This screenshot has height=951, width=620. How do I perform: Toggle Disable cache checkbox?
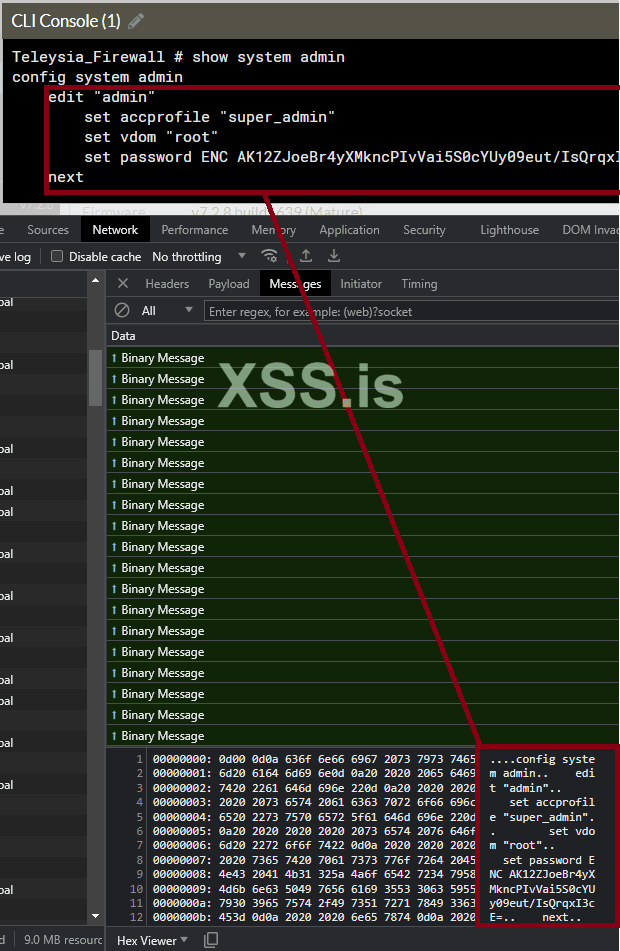57,256
